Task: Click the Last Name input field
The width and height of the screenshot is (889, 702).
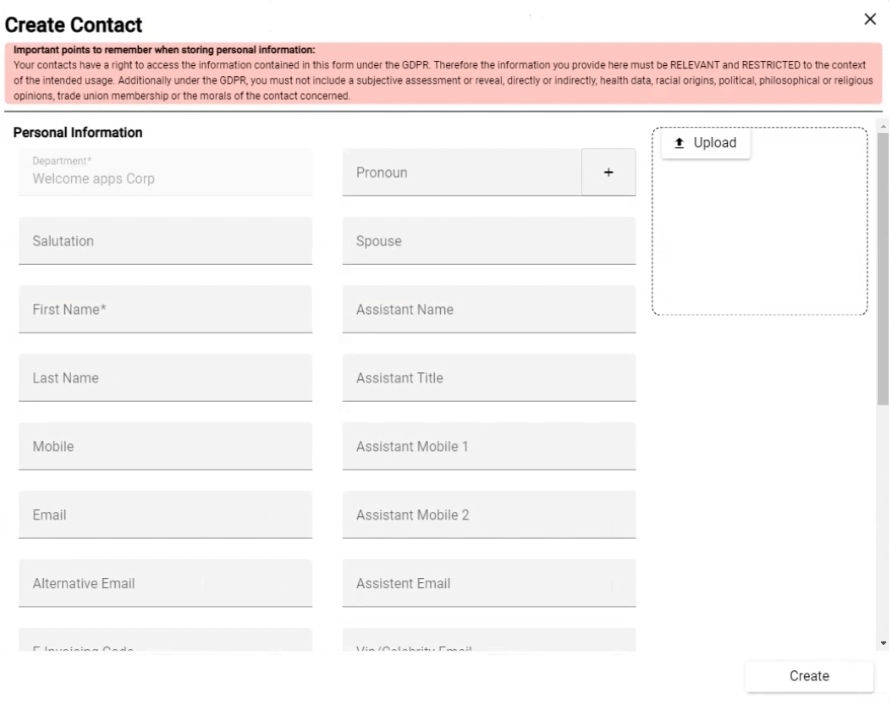Action: tap(166, 378)
